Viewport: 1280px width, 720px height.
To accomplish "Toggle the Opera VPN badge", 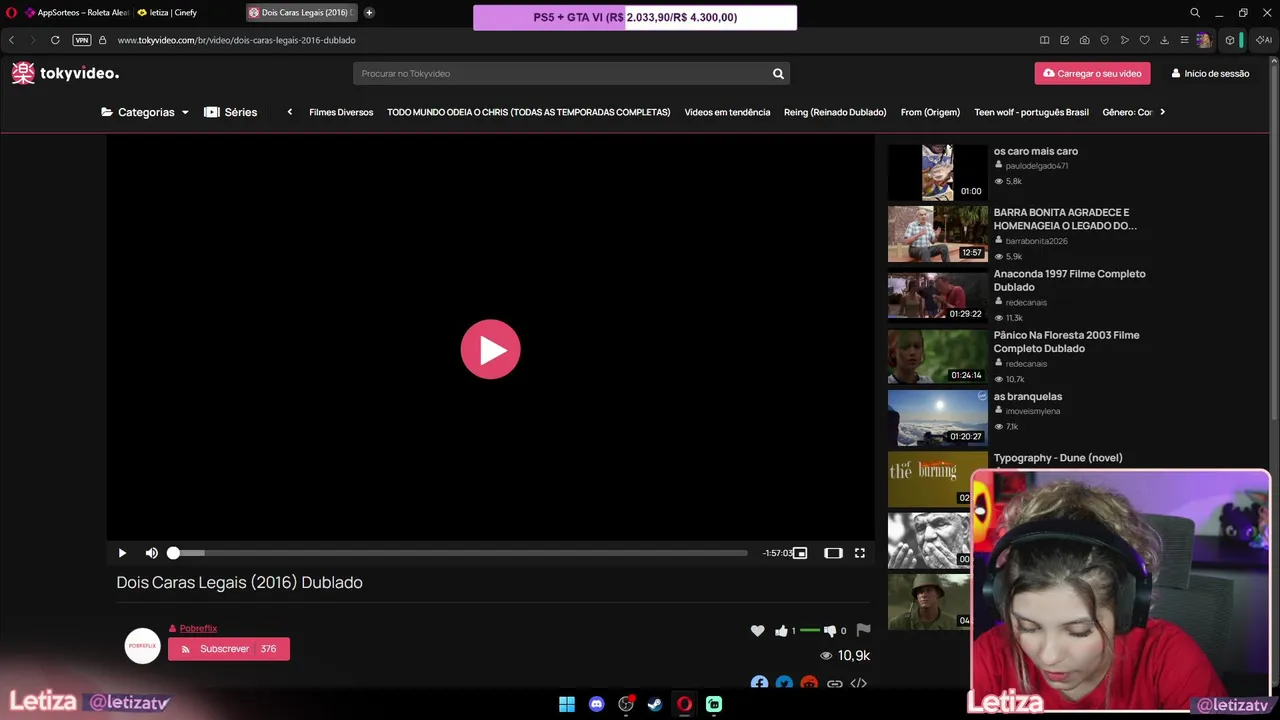I will 82,40.
